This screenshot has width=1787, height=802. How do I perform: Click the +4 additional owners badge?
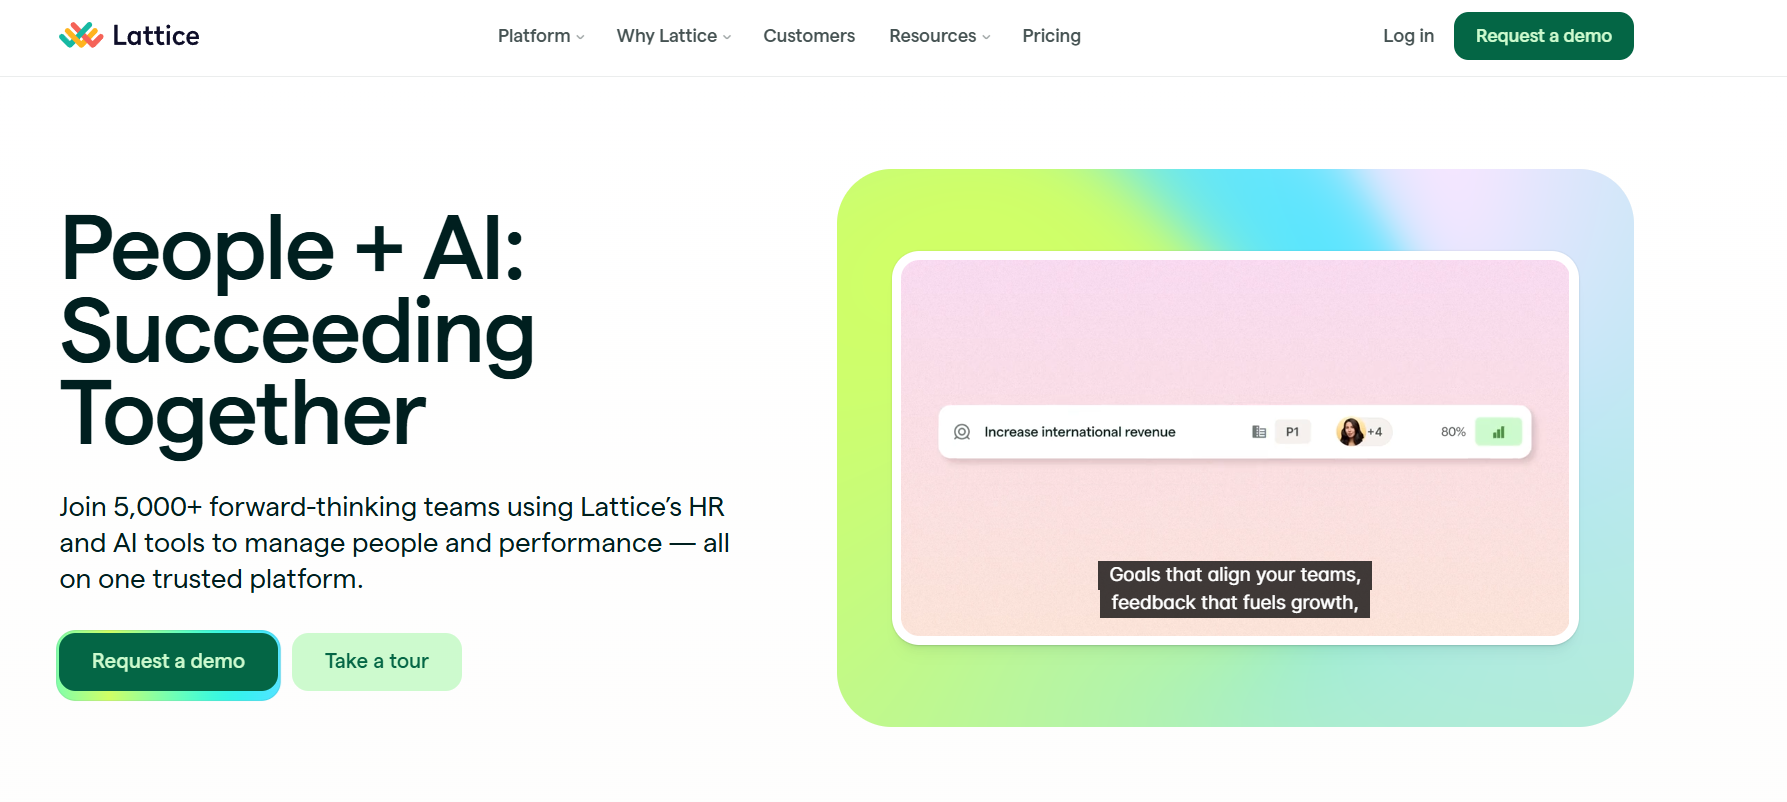[x=1376, y=432]
